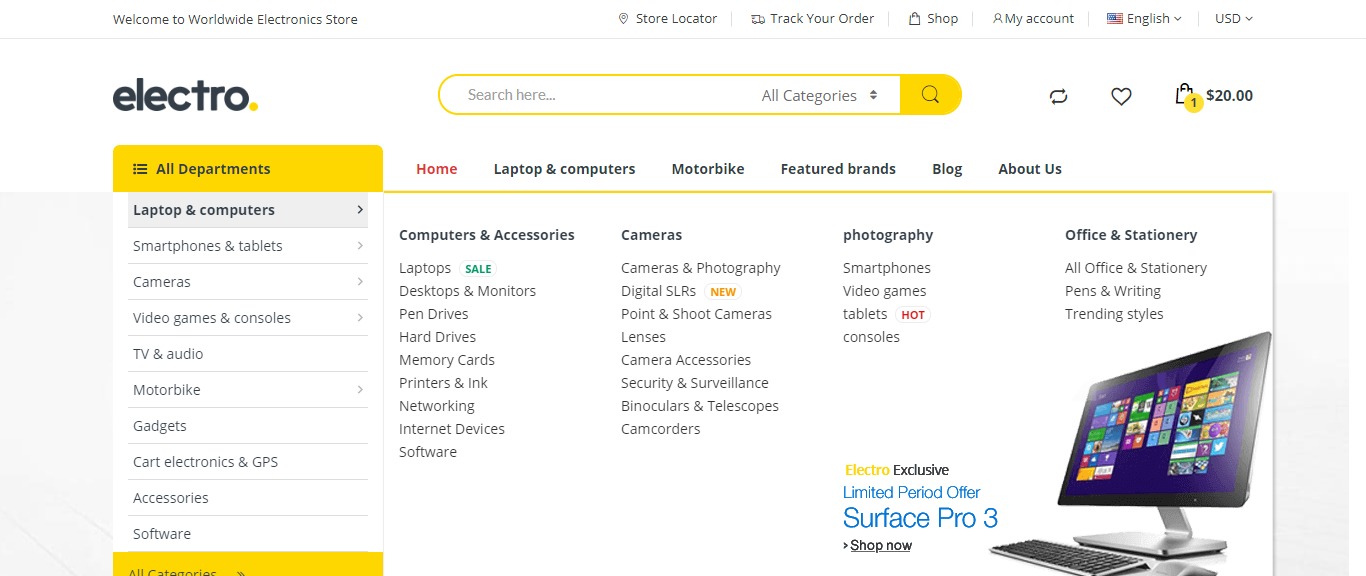This screenshot has width=1366, height=576.
Task: Go to the Featured brands menu
Action: [x=838, y=169]
